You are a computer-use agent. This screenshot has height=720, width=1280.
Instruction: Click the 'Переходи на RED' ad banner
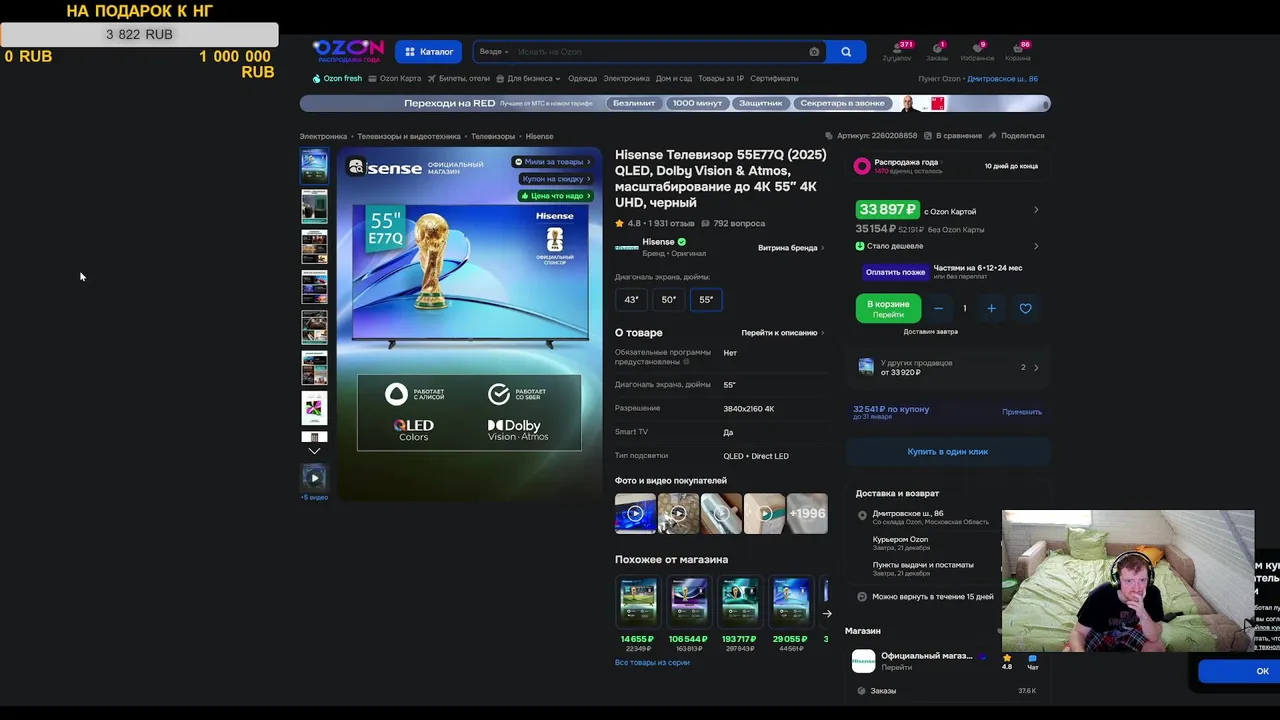[x=675, y=103]
